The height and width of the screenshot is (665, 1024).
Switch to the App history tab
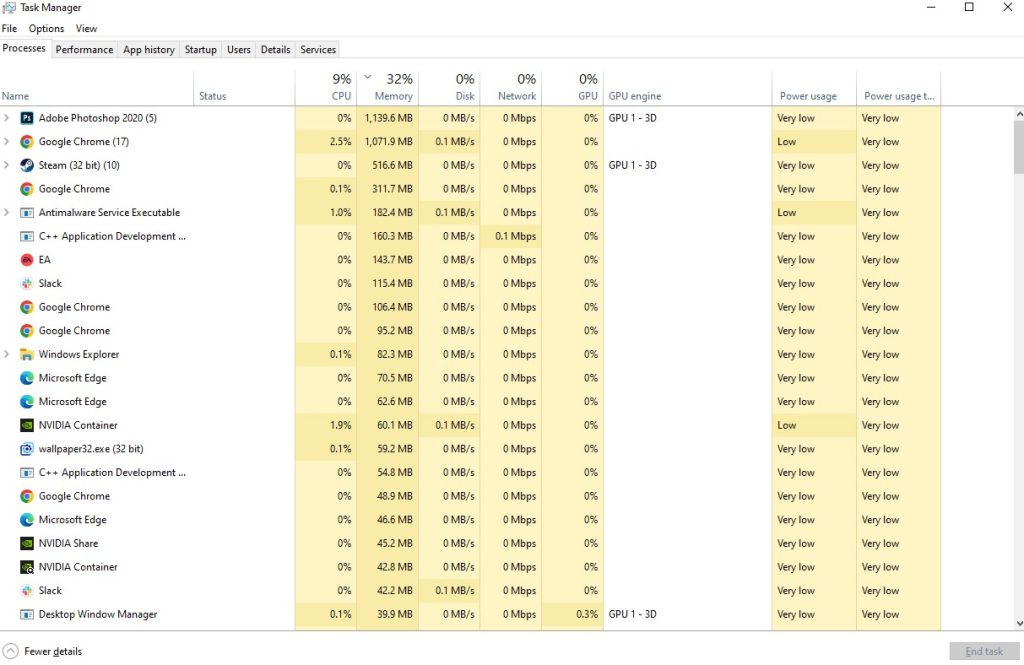point(149,50)
